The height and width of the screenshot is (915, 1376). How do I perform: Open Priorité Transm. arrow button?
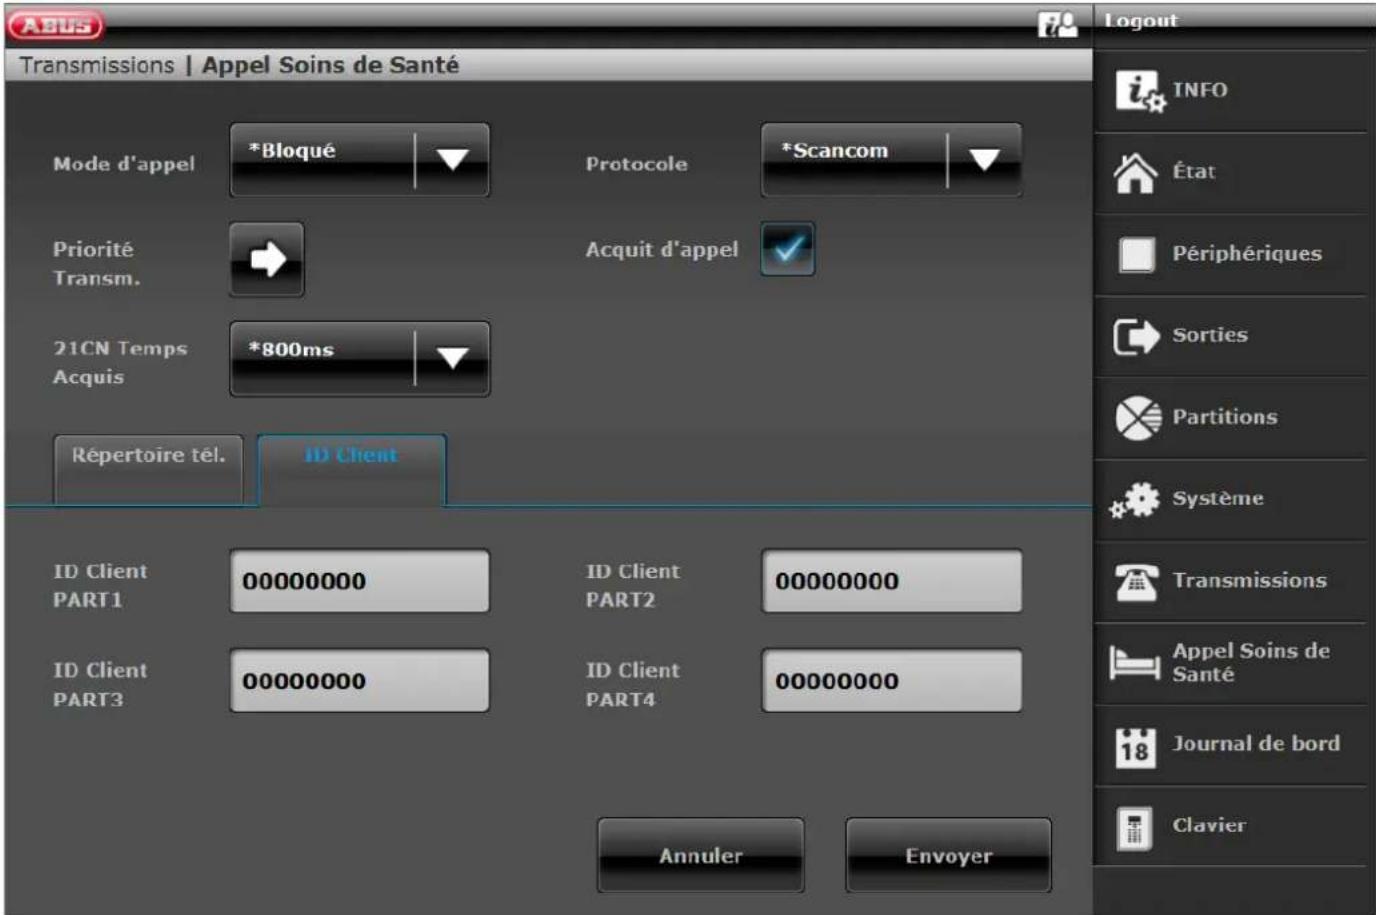tap(267, 260)
